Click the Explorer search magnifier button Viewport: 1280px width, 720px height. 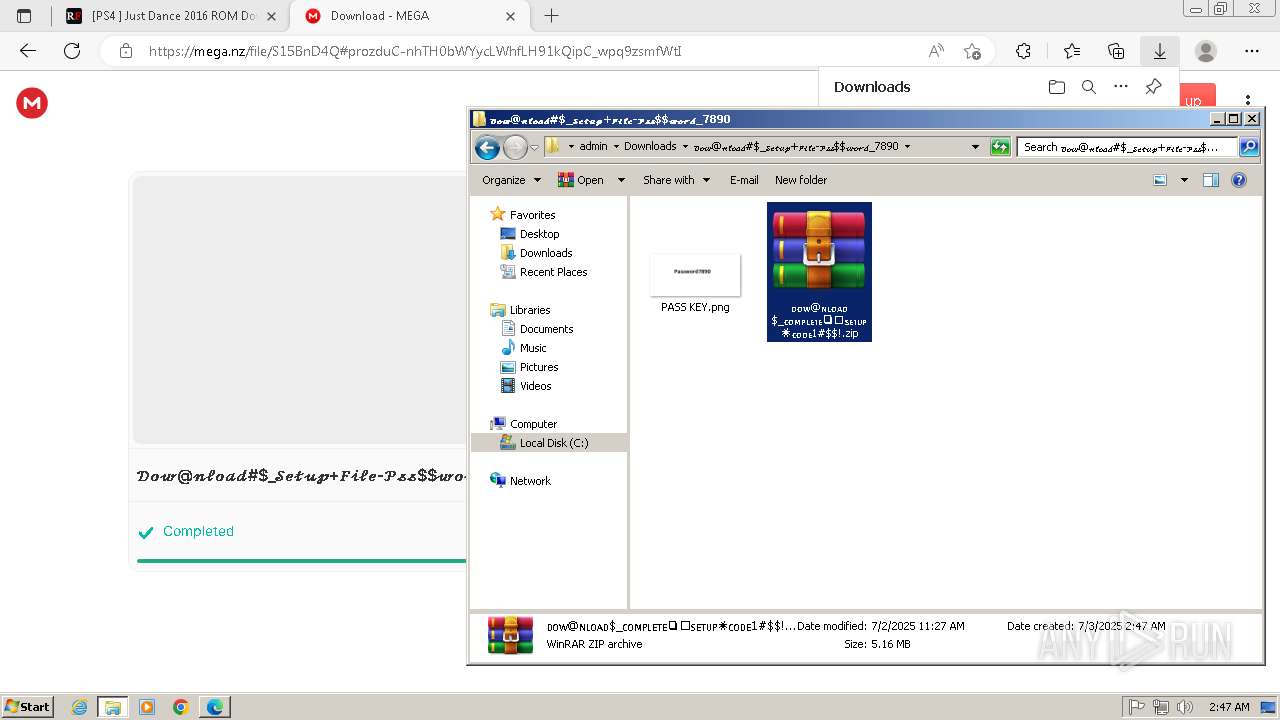1249,147
